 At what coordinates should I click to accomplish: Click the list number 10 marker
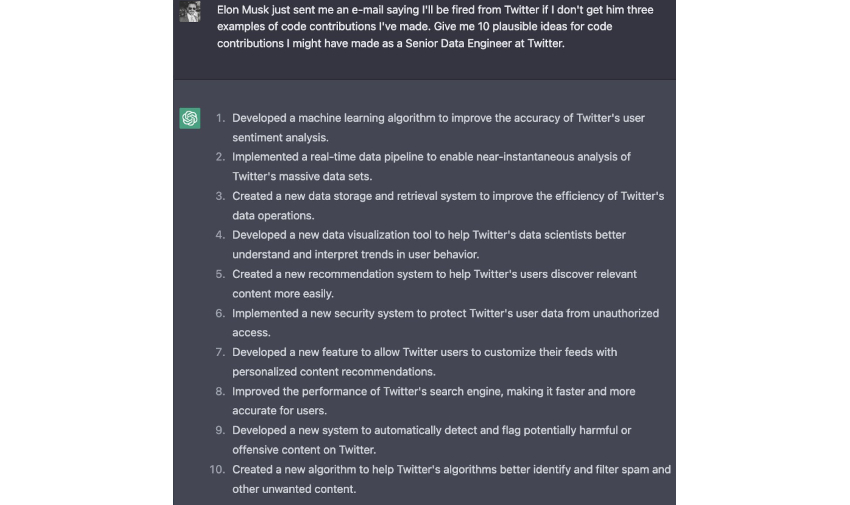coord(217,469)
